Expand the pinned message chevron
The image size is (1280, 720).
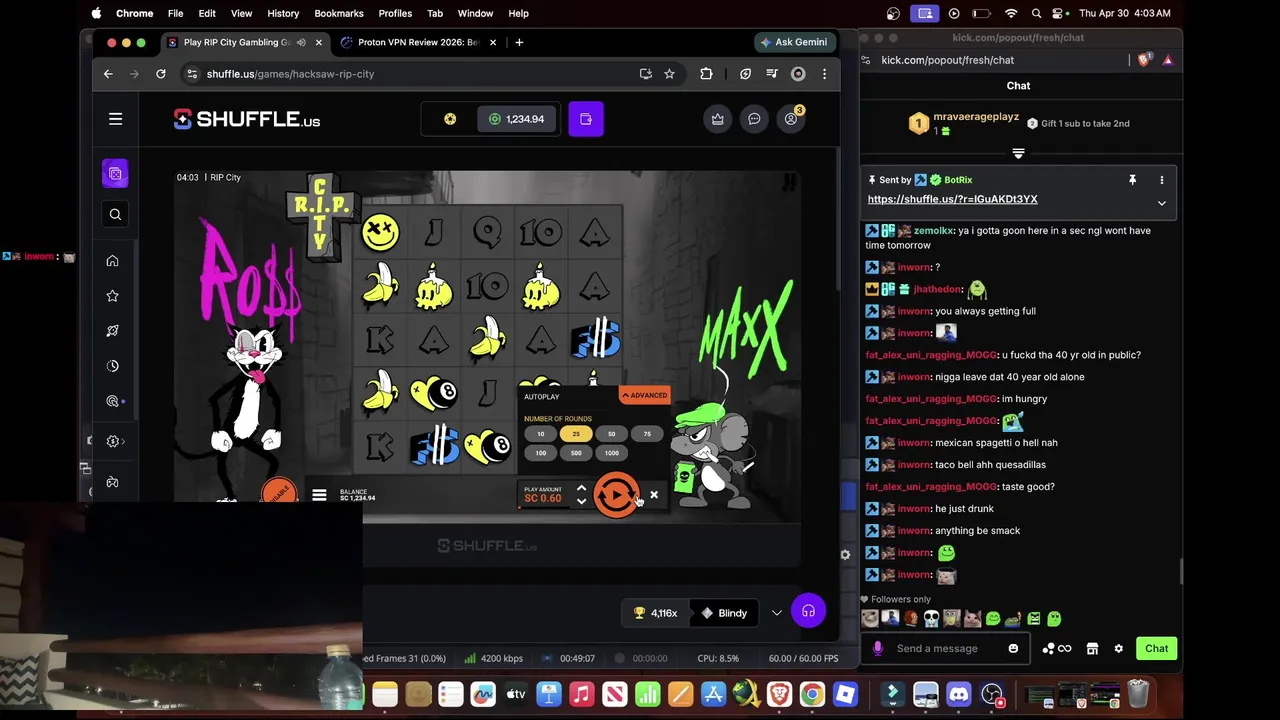(x=1162, y=203)
